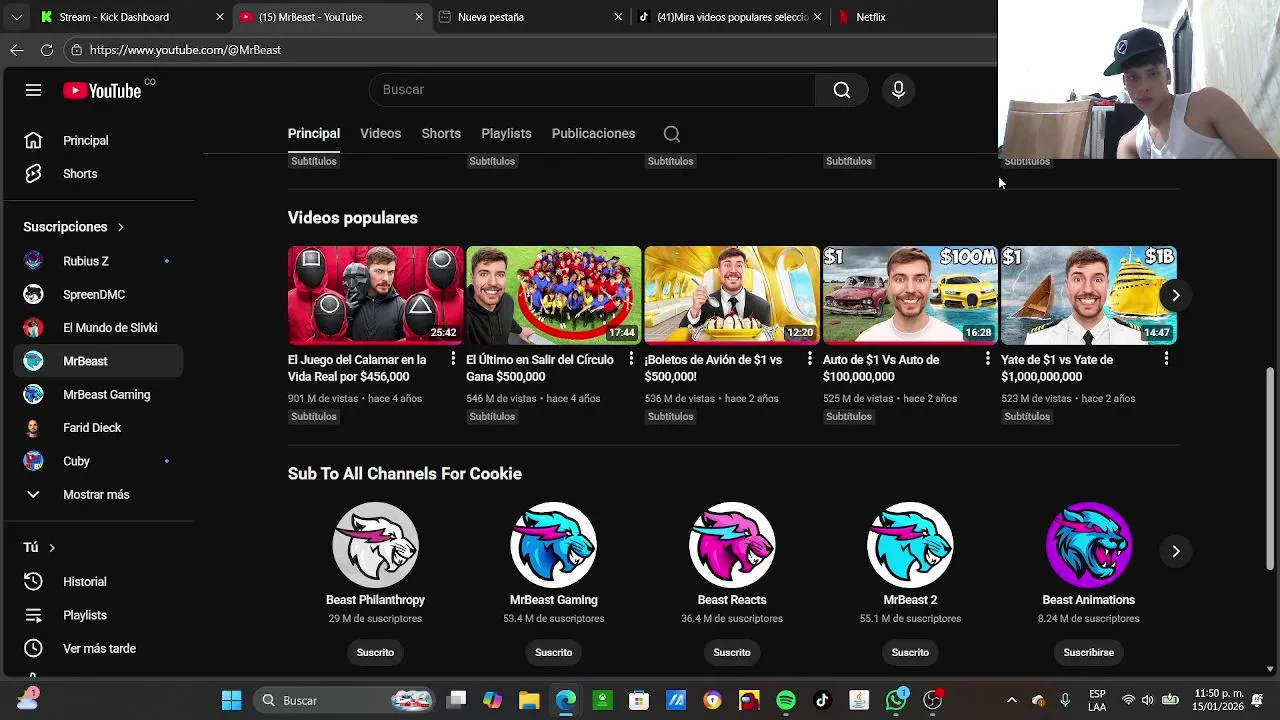Open the YouTube hamburger guide menu
The height and width of the screenshot is (720, 1280).
coord(33,90)
